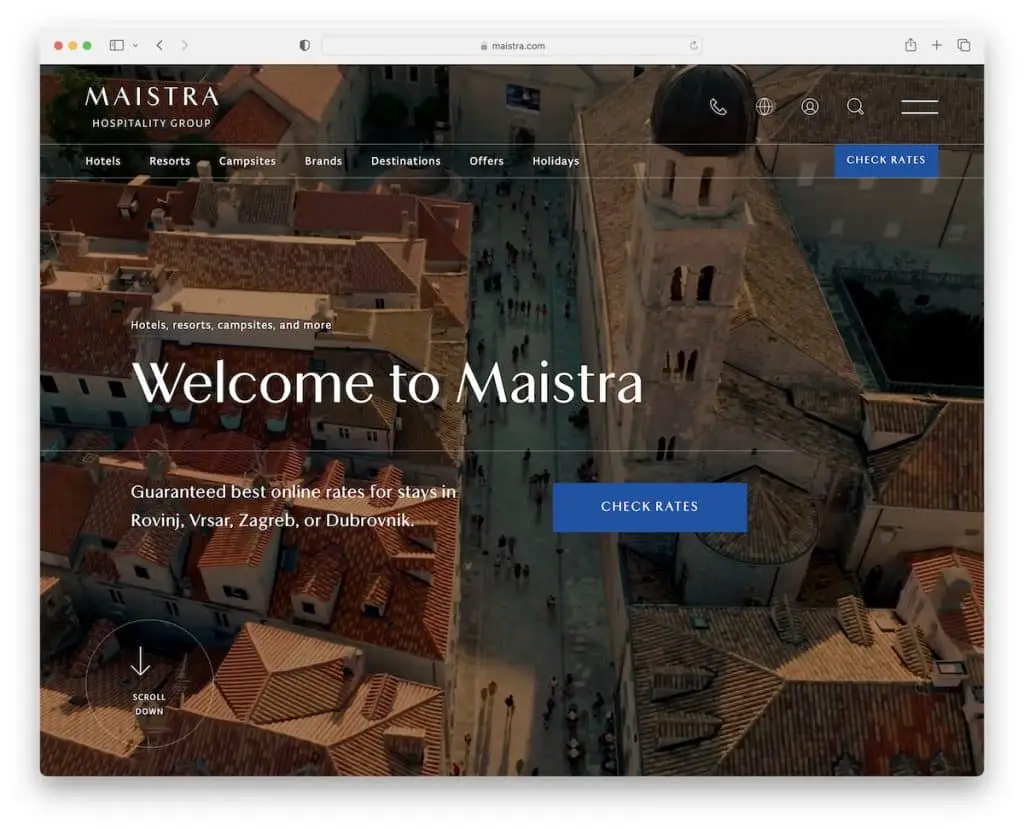Image resolution: width=1024 pixels, height=829 pixels.
Task: Maximize the Safari window with the green button
Action: (x=87, y=46)
